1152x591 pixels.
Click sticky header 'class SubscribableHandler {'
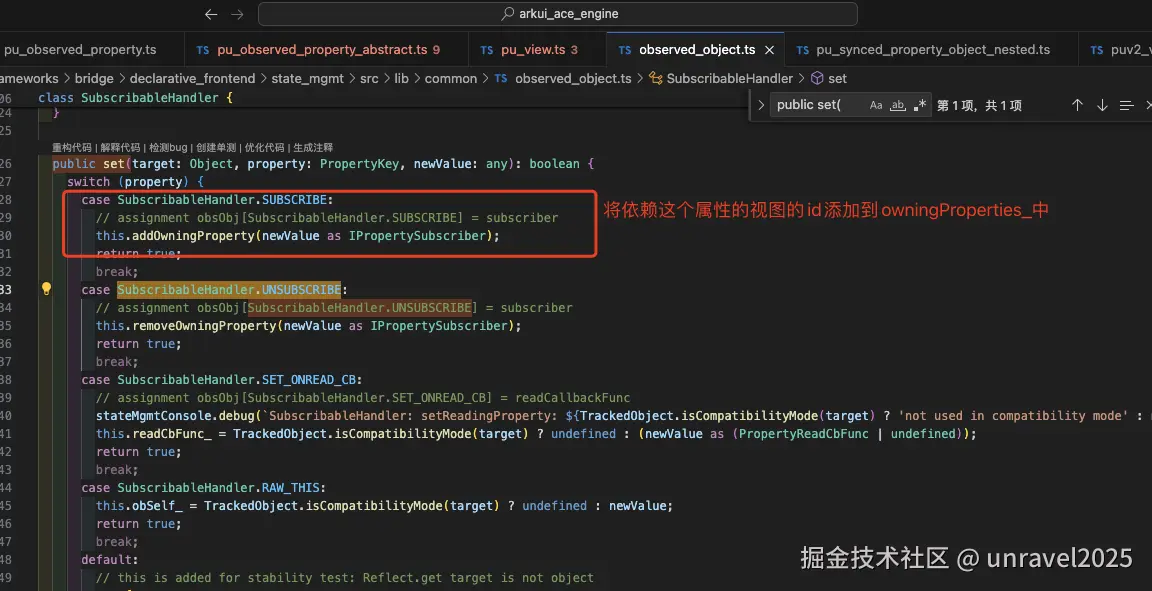(135, 98)
